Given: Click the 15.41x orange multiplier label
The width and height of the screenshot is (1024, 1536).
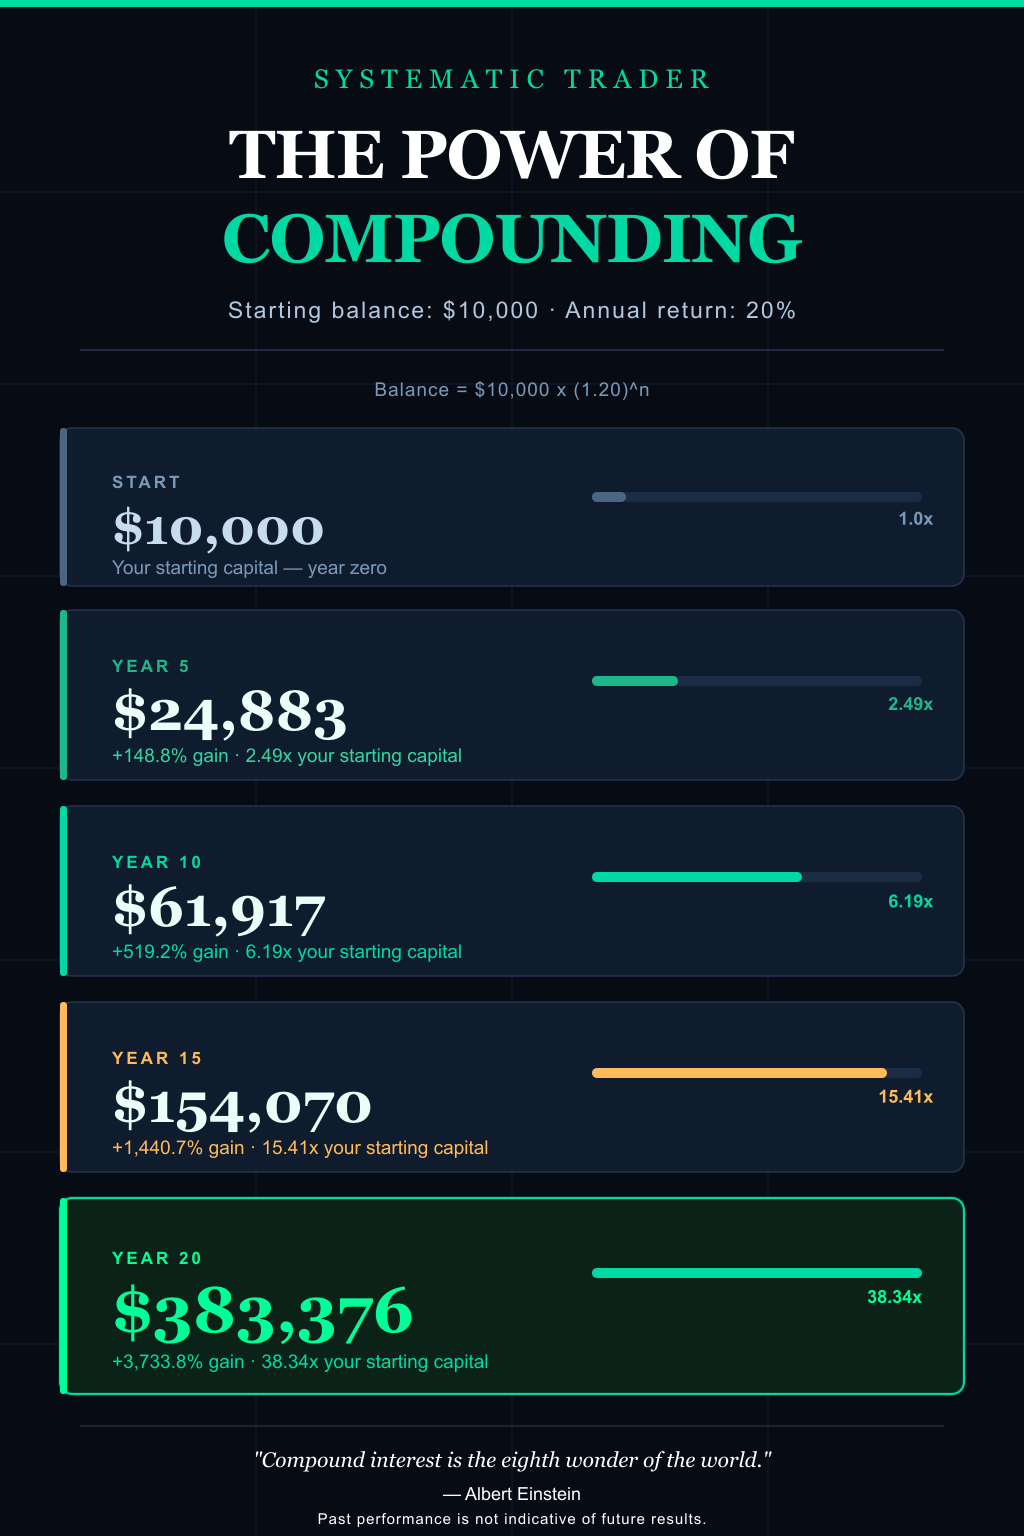Looking at the screenshot, I should (x=905, y=1097).
